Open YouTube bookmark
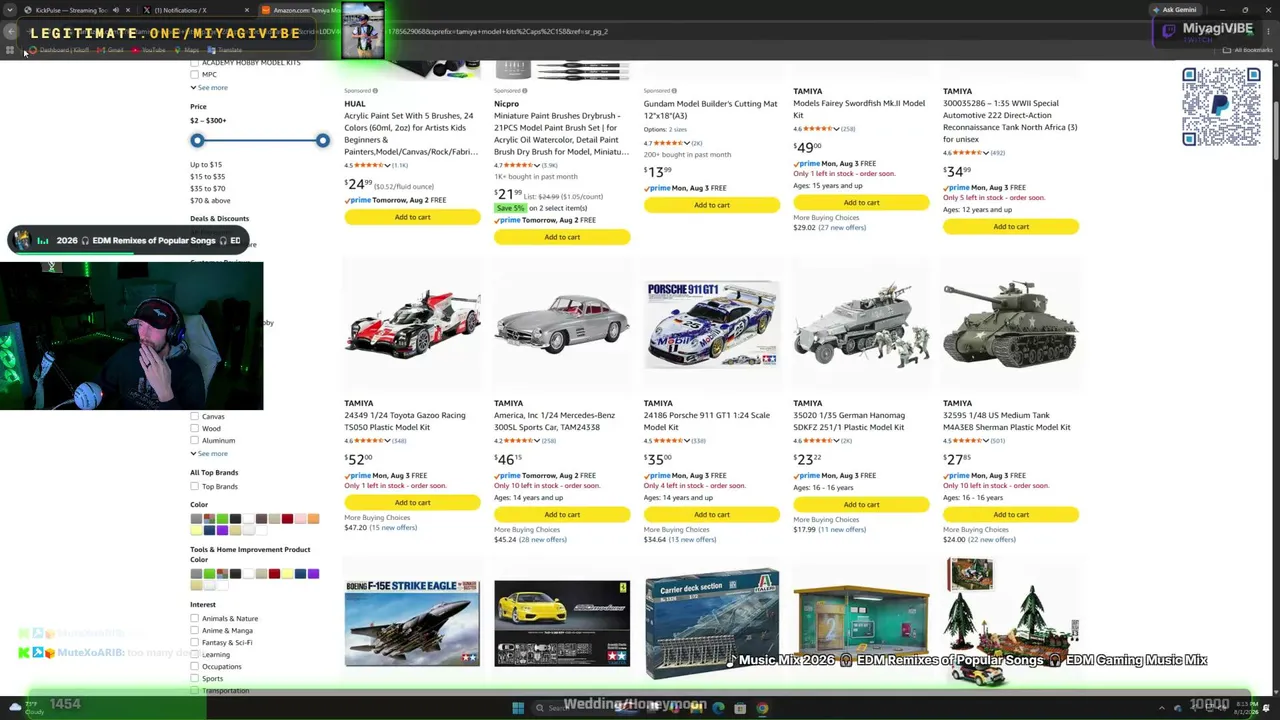Viewport: 1280px width, 720px height. (148, 50)
